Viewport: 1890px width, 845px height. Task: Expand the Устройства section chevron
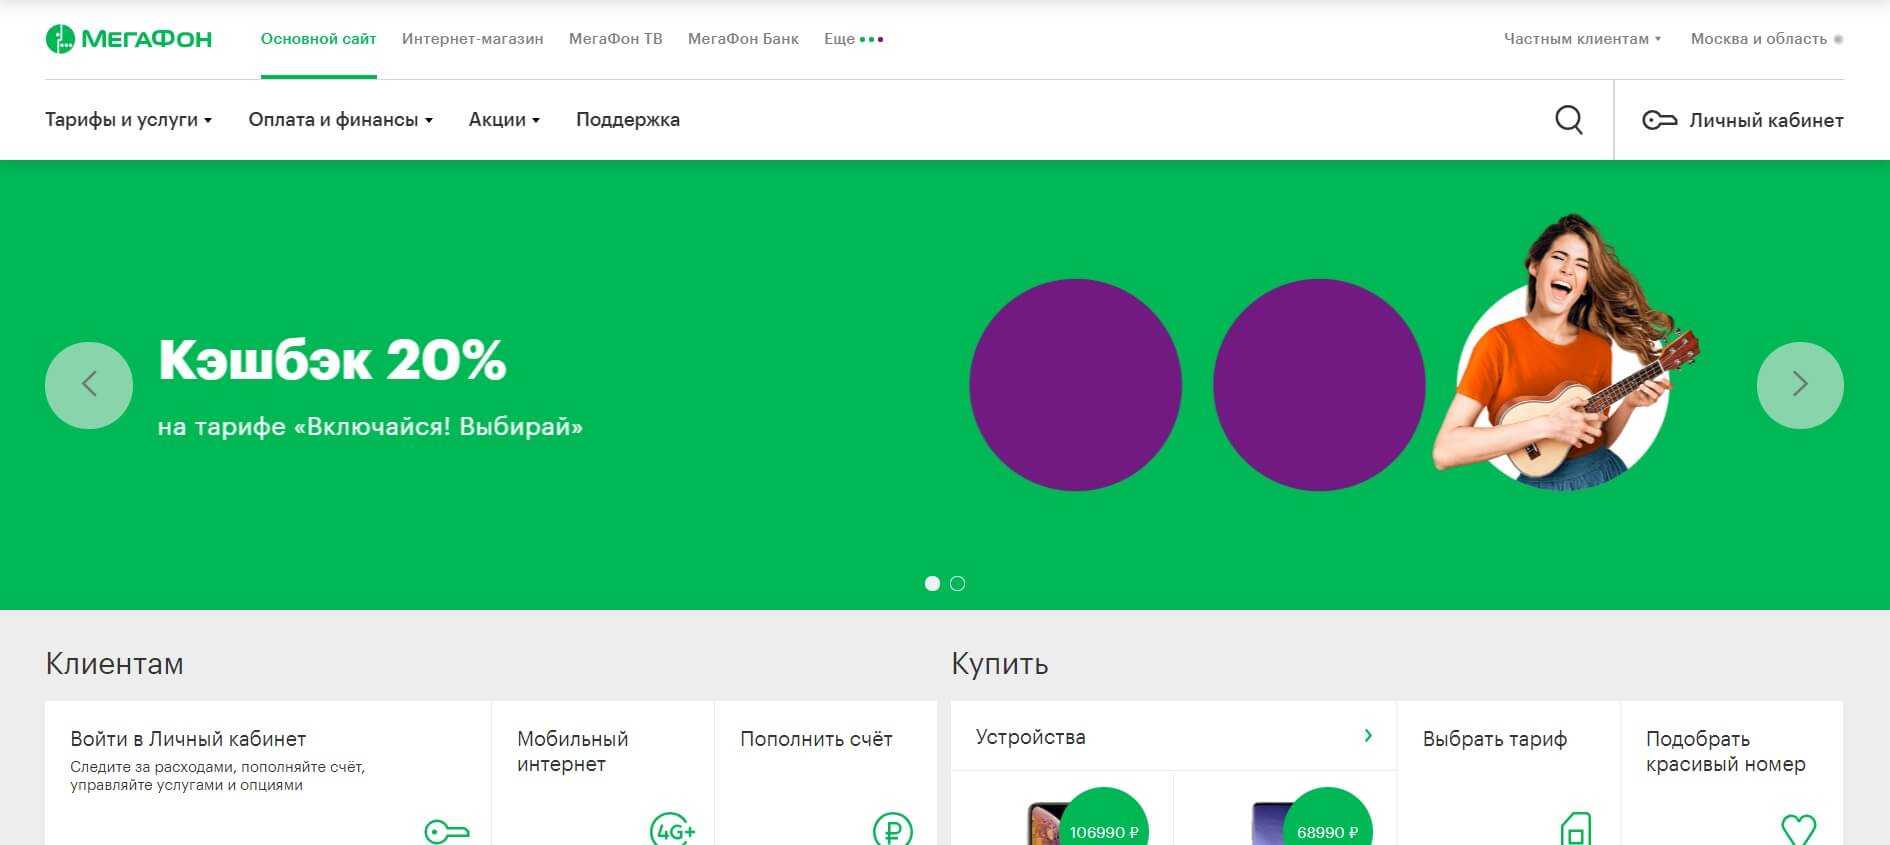(1367, 736)
